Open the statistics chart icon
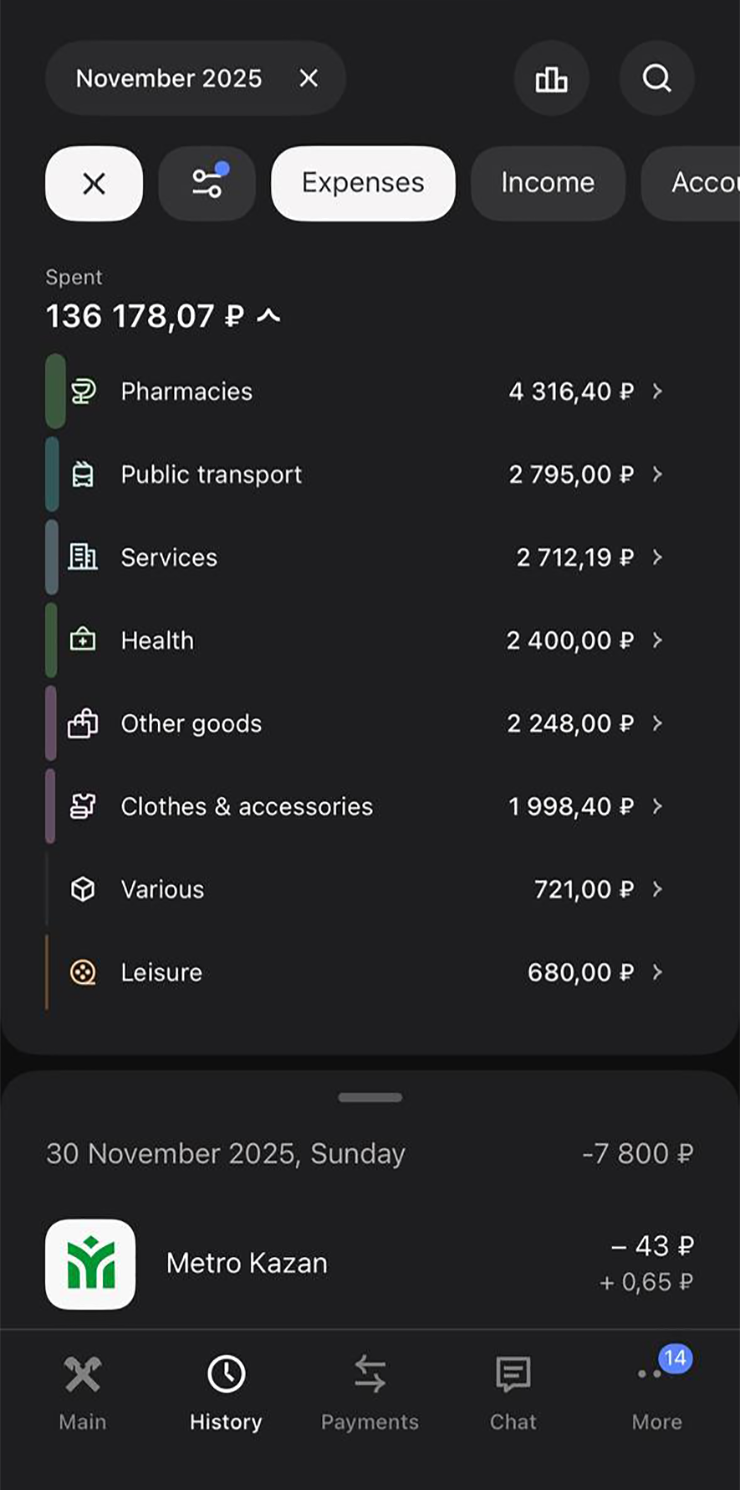The image size is (740, 1490). coord(551,79)
